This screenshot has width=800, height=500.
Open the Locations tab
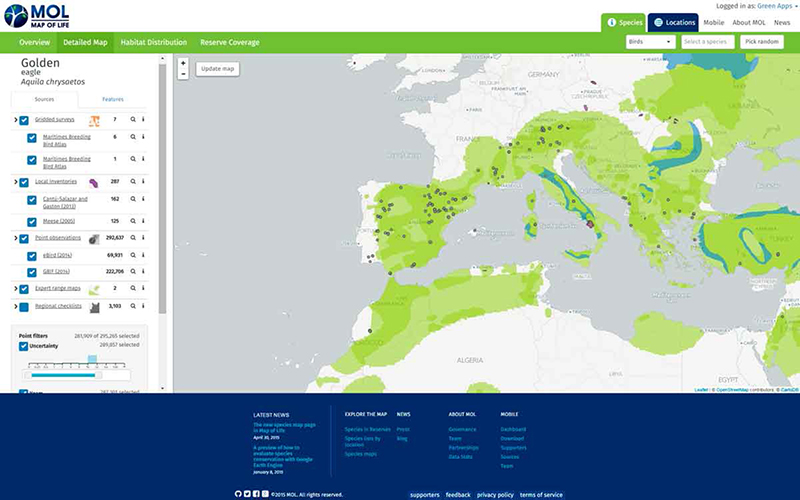point(674,22)
